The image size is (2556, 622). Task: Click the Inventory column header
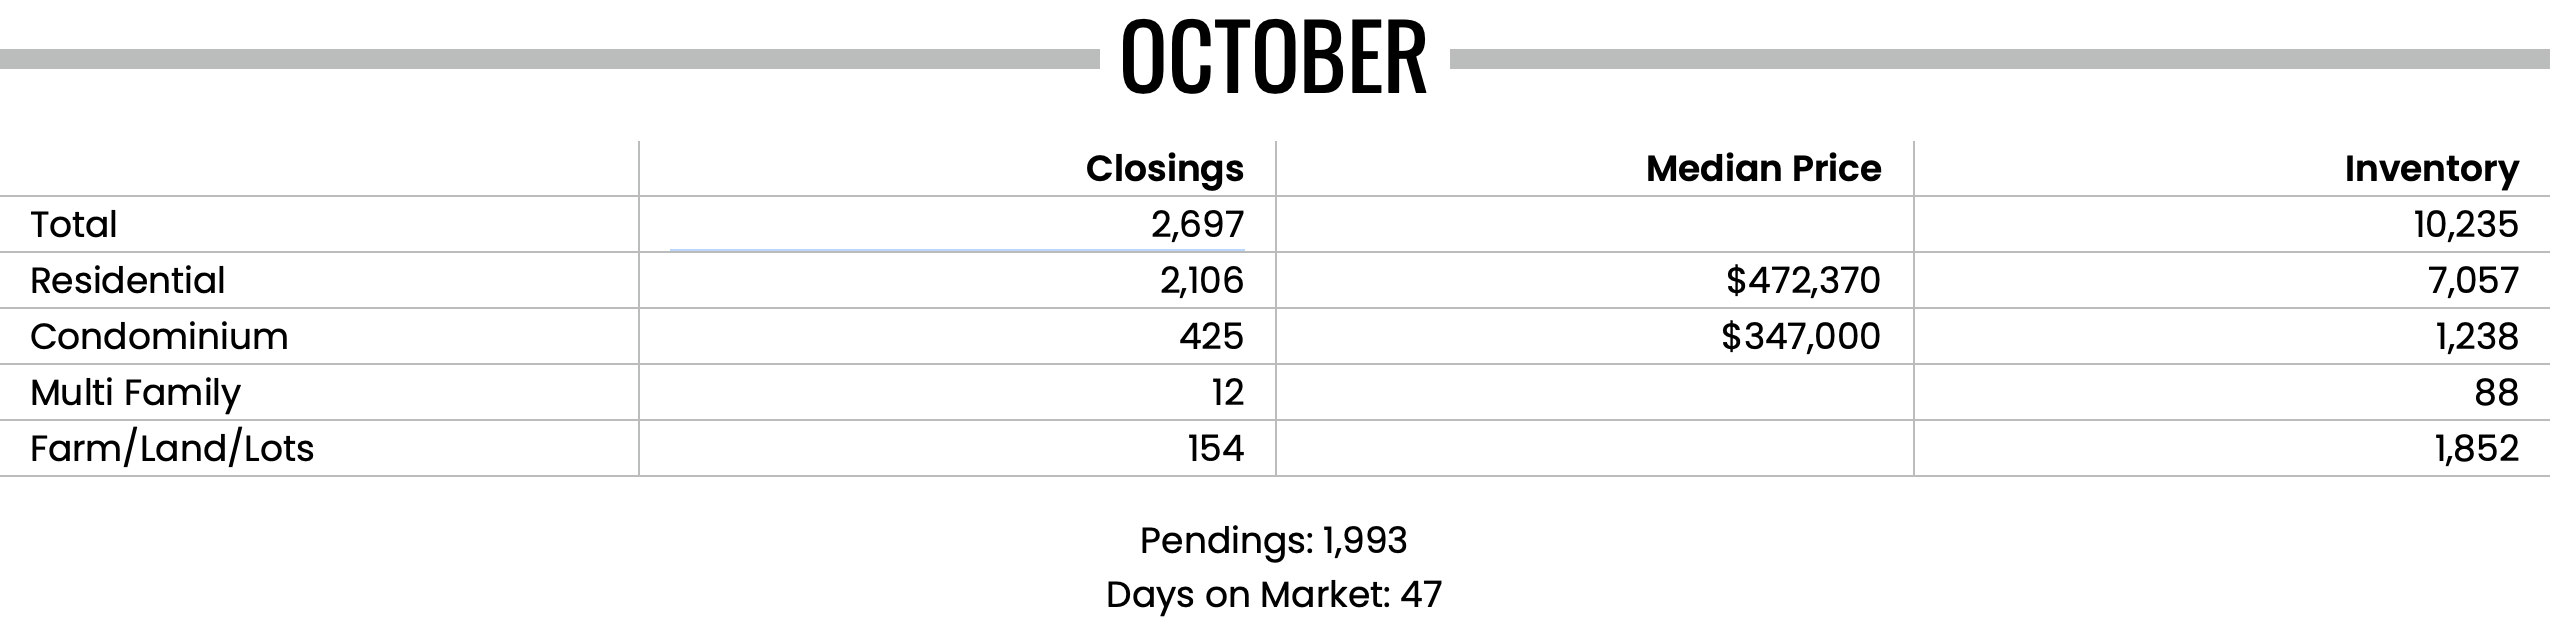click(2432, 170)
